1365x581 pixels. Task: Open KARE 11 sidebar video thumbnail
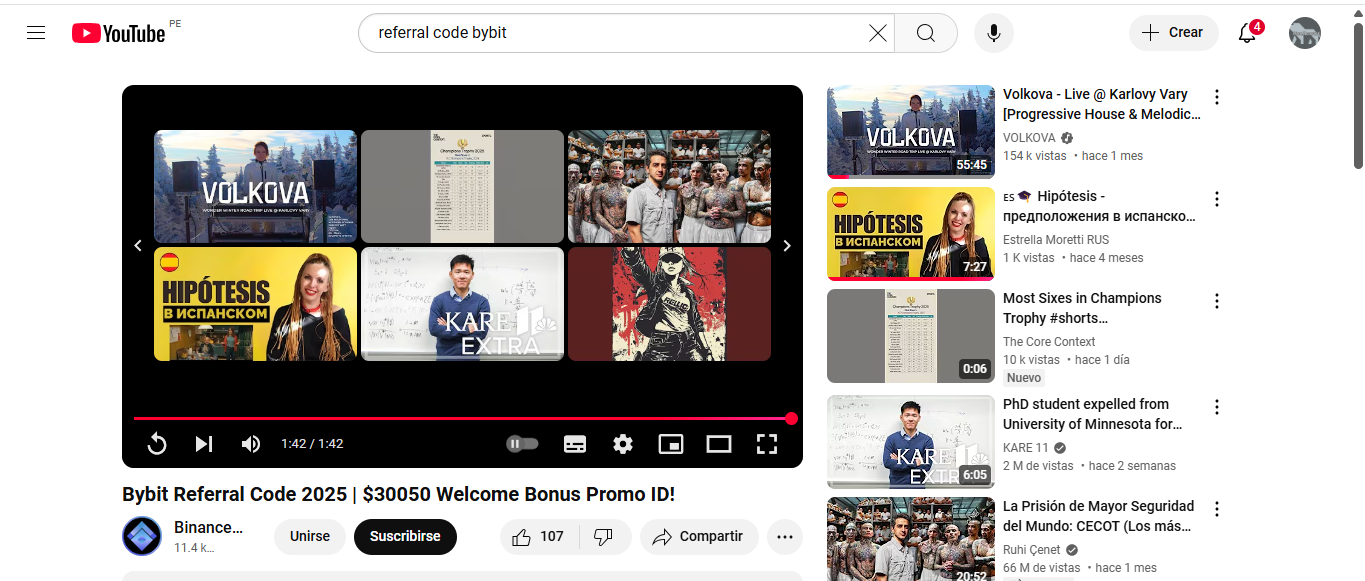[x=911, y=442]
